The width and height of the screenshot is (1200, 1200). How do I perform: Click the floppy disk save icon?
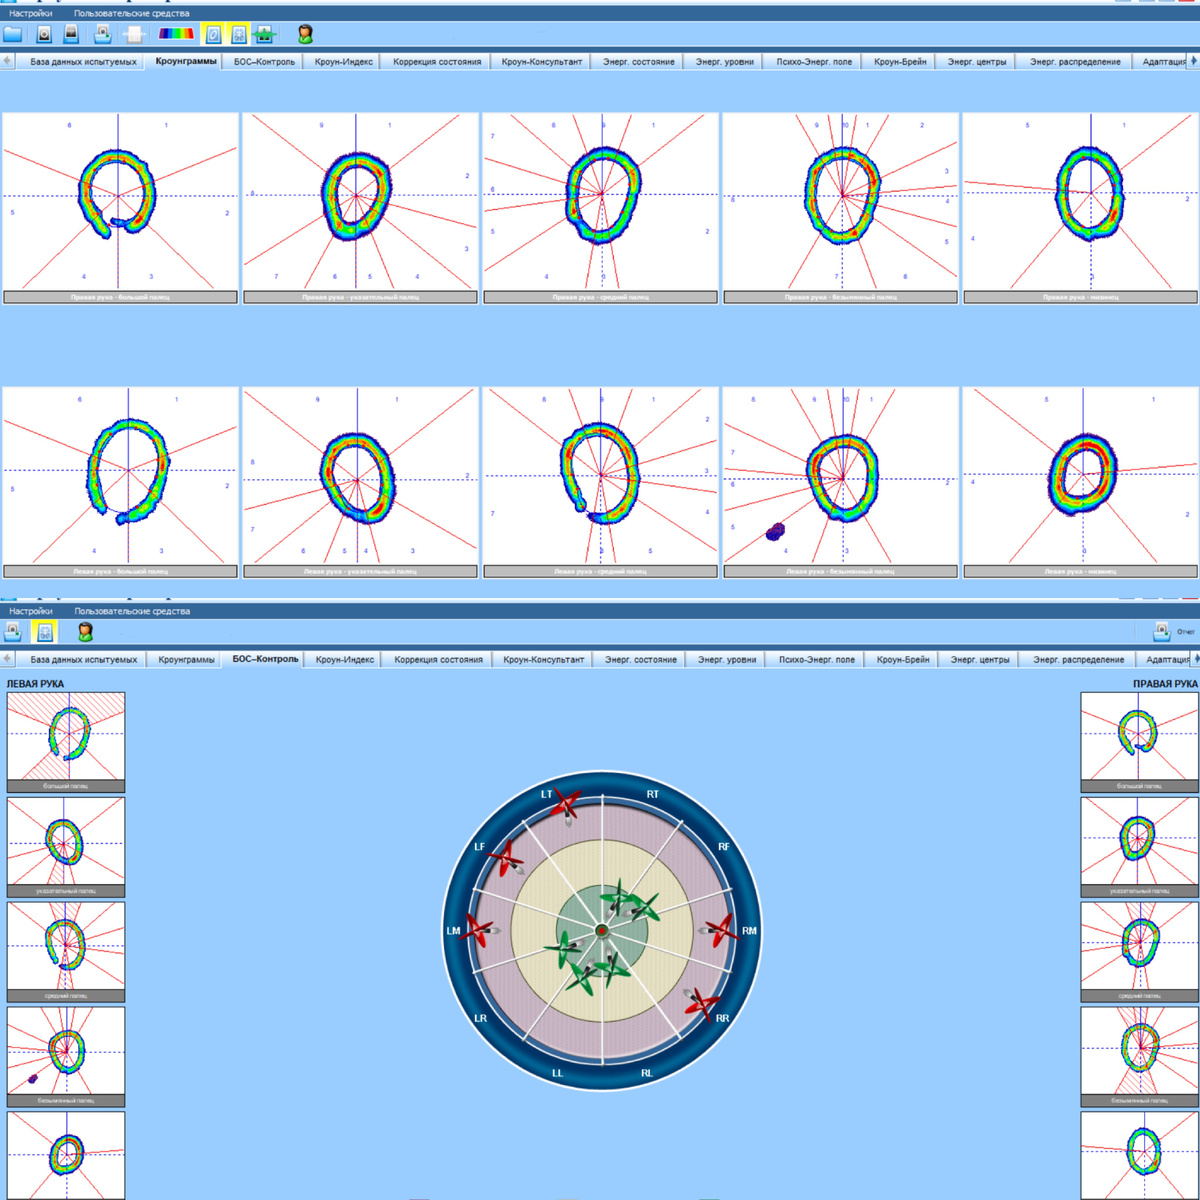tap(71, 34)
